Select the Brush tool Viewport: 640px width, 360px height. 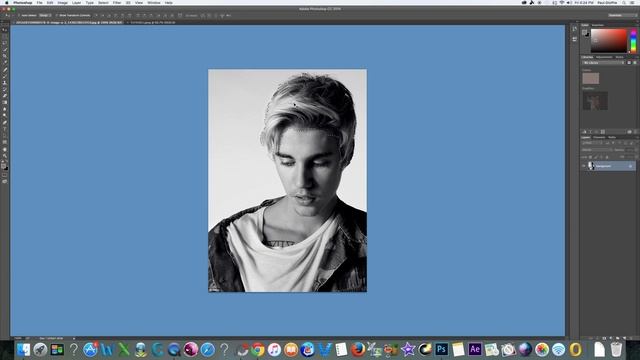tap(5, 76)
